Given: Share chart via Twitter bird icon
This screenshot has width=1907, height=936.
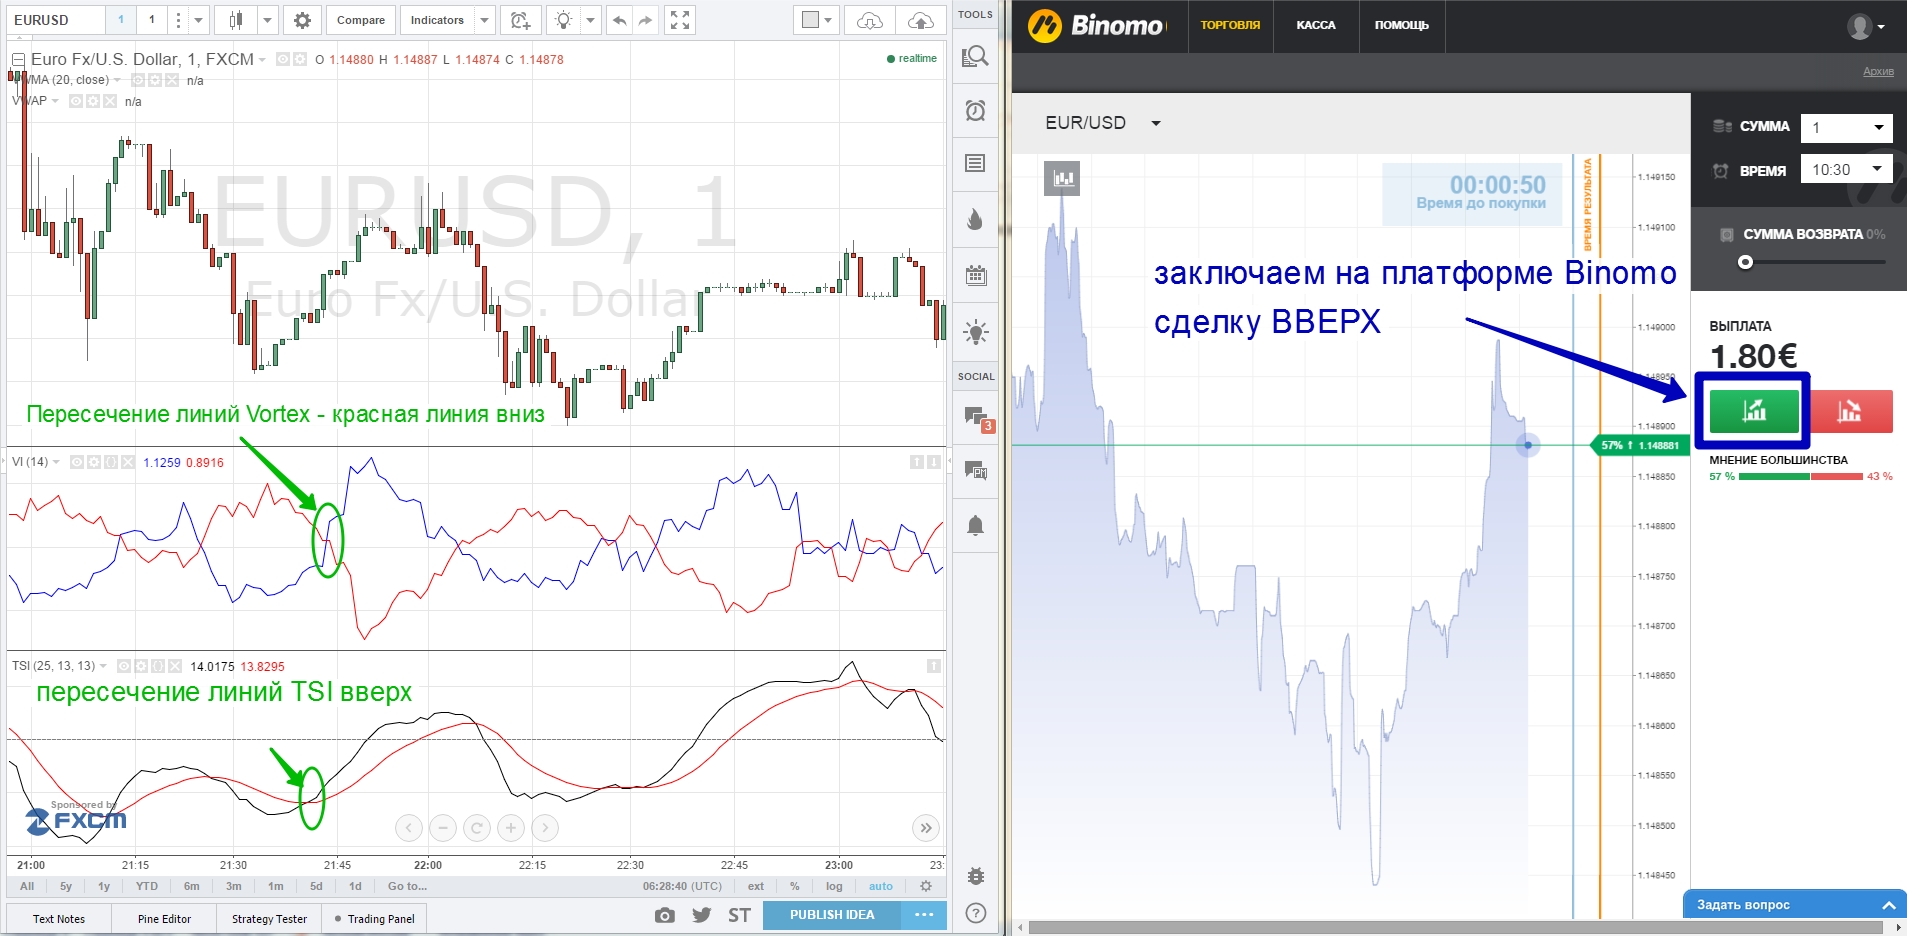Looking at the screenshot, I should (x=702, y=915).
